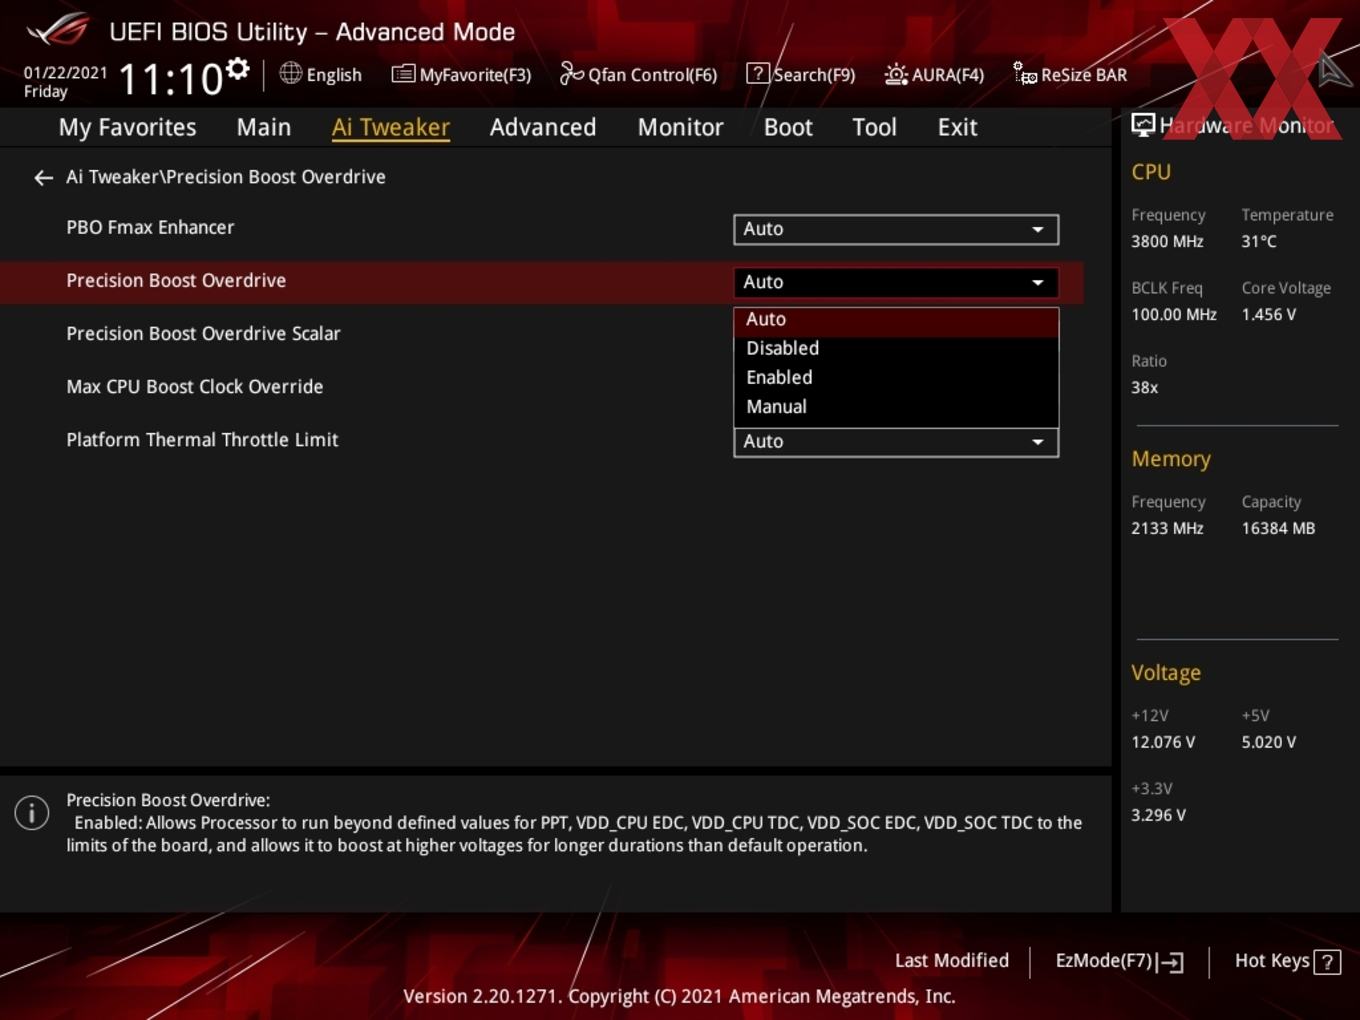
Task: Switch to the Main tab
Action: tap(263, 127)
